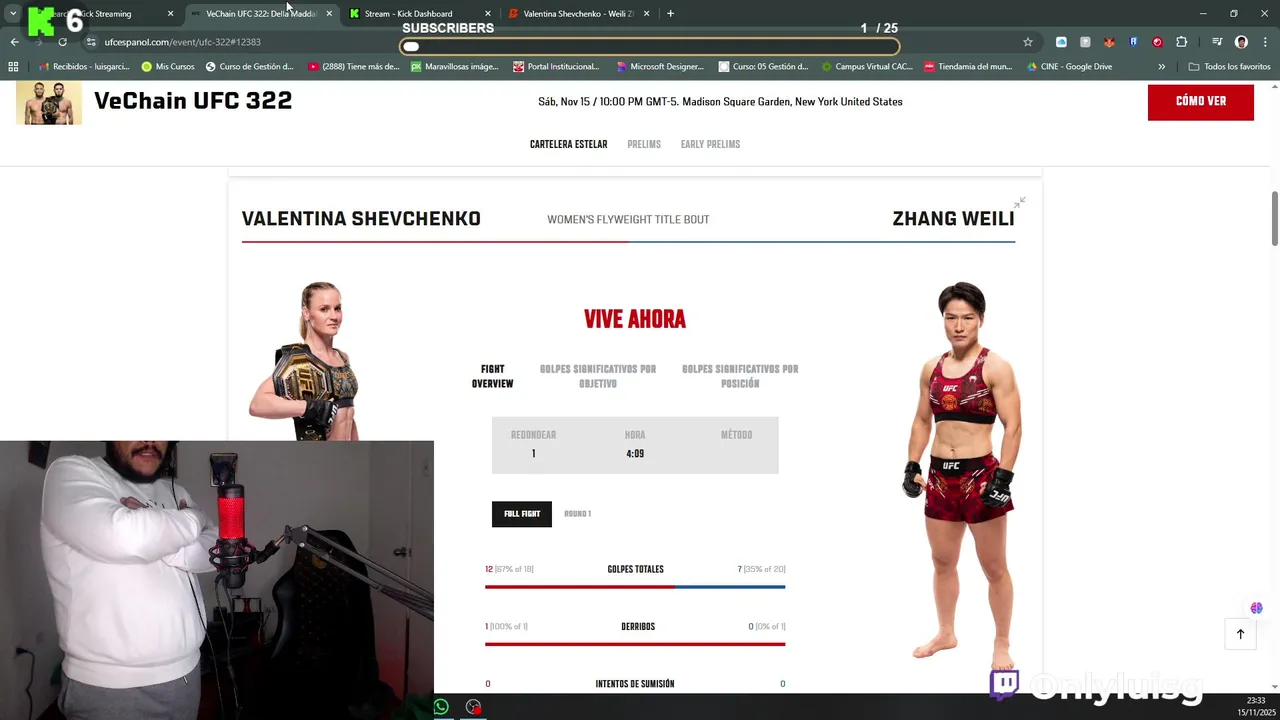
Task: Click the browser back arrow
Action: [14, 42]
